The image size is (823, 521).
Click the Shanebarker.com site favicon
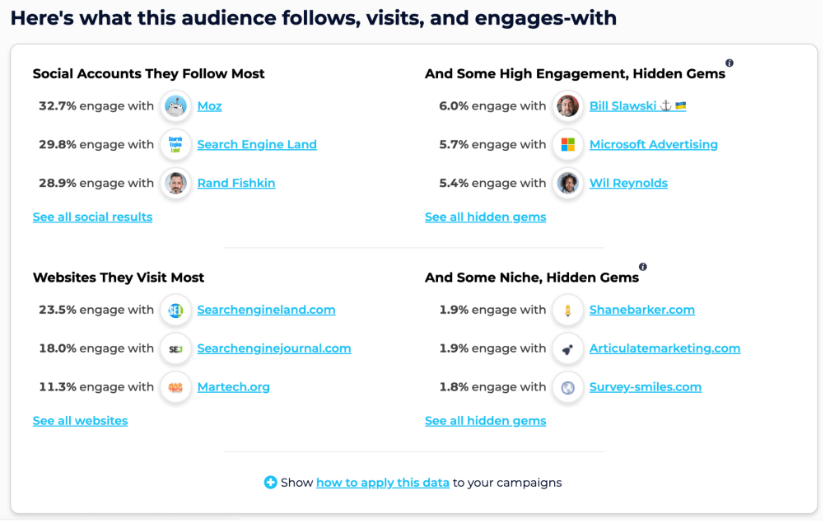point(568,310)
